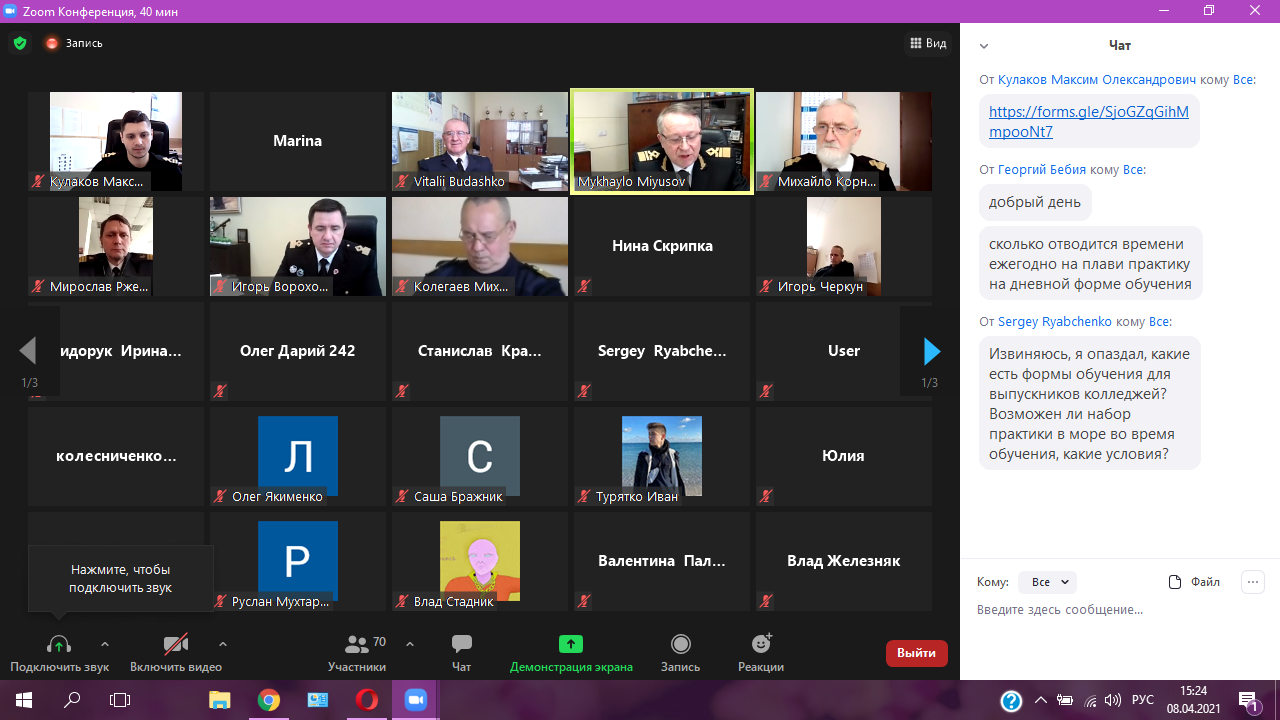Viewport: 1280px width, 720px height.
Task: Go to previous page of video gallery
Action: 28,351
